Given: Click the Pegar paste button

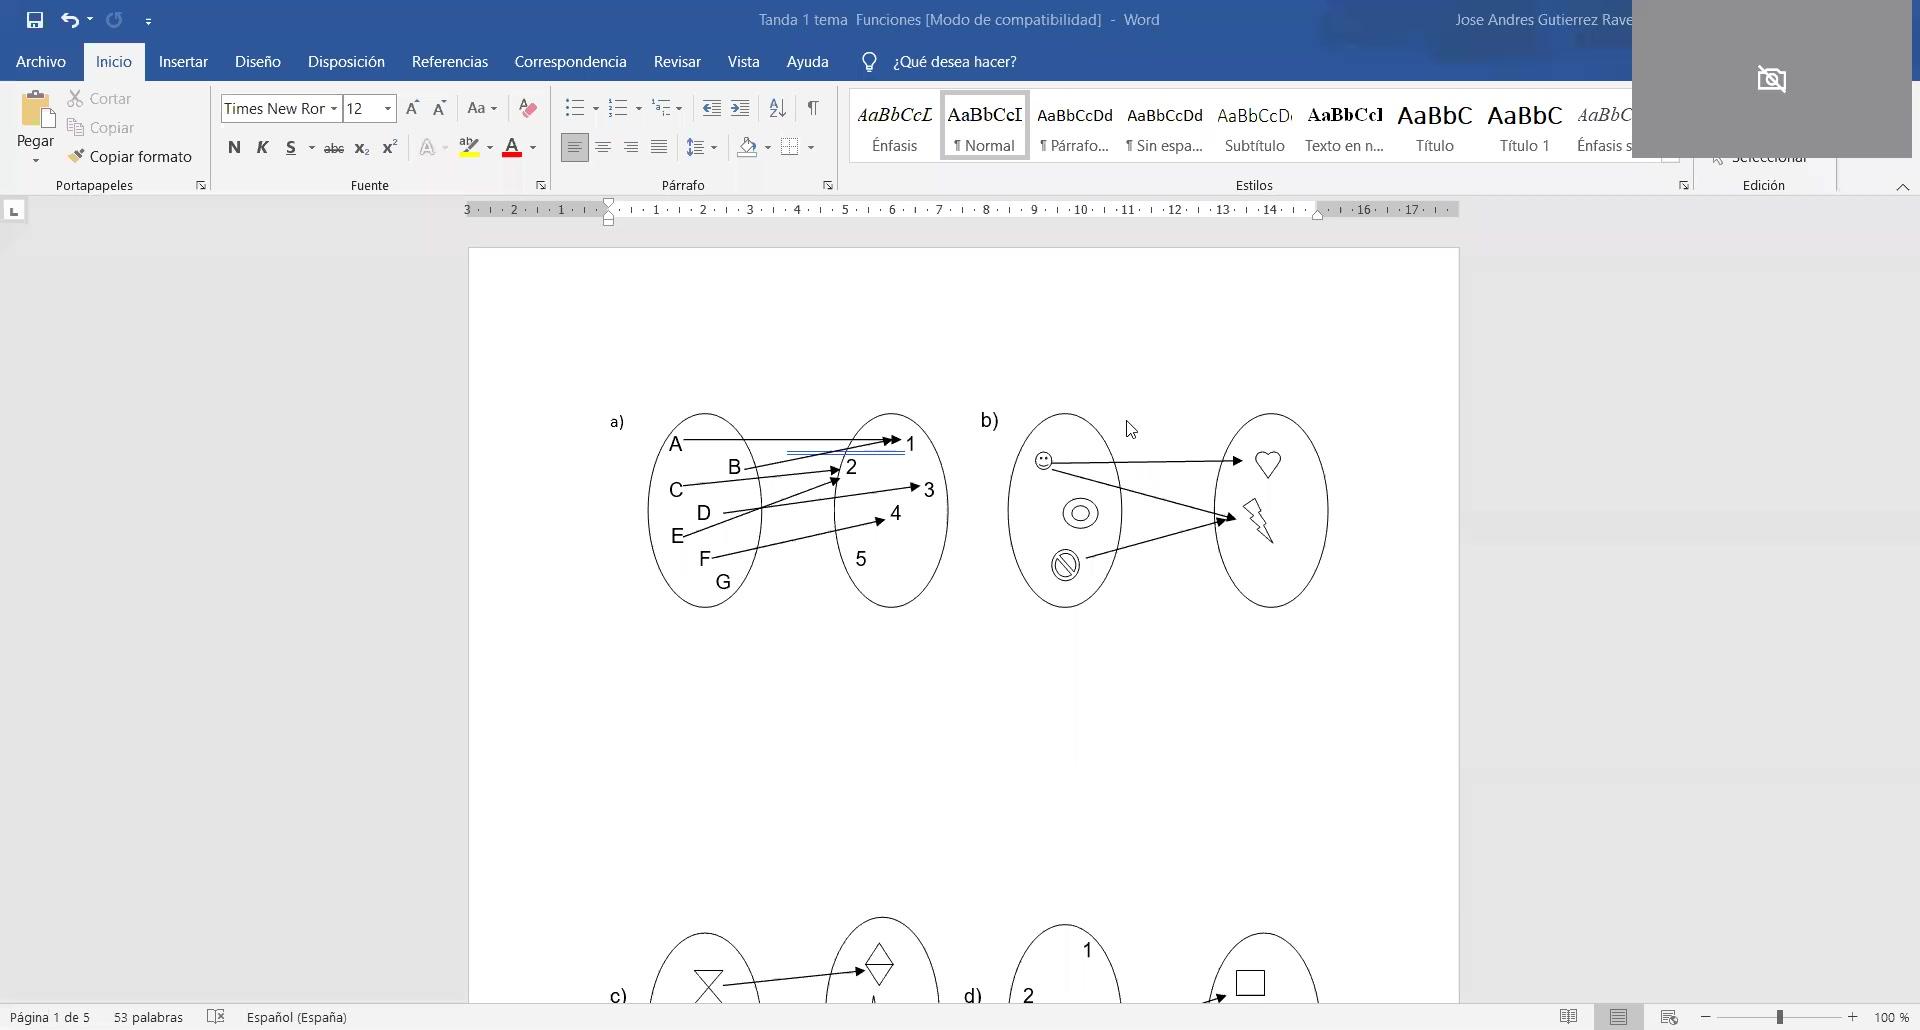Looking at the screenshot, I should coord(35,118).
